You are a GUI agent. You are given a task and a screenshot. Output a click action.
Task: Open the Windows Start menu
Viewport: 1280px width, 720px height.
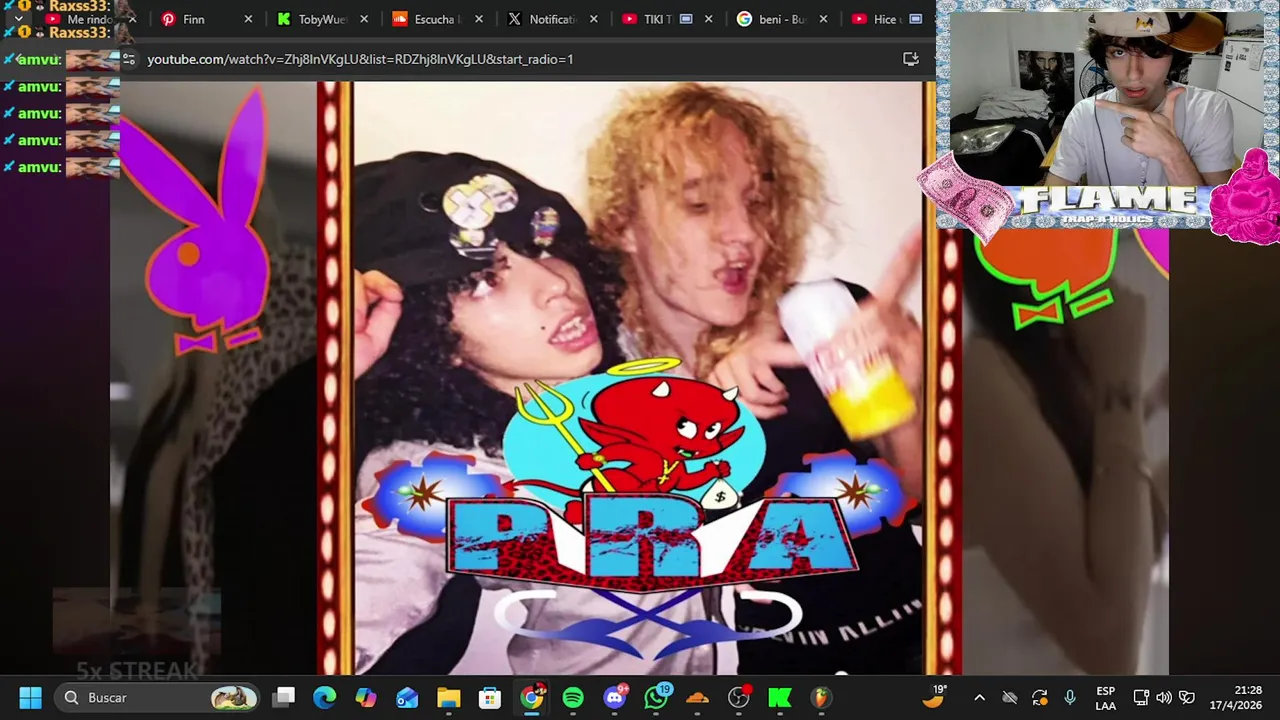[x=30, y=698]
